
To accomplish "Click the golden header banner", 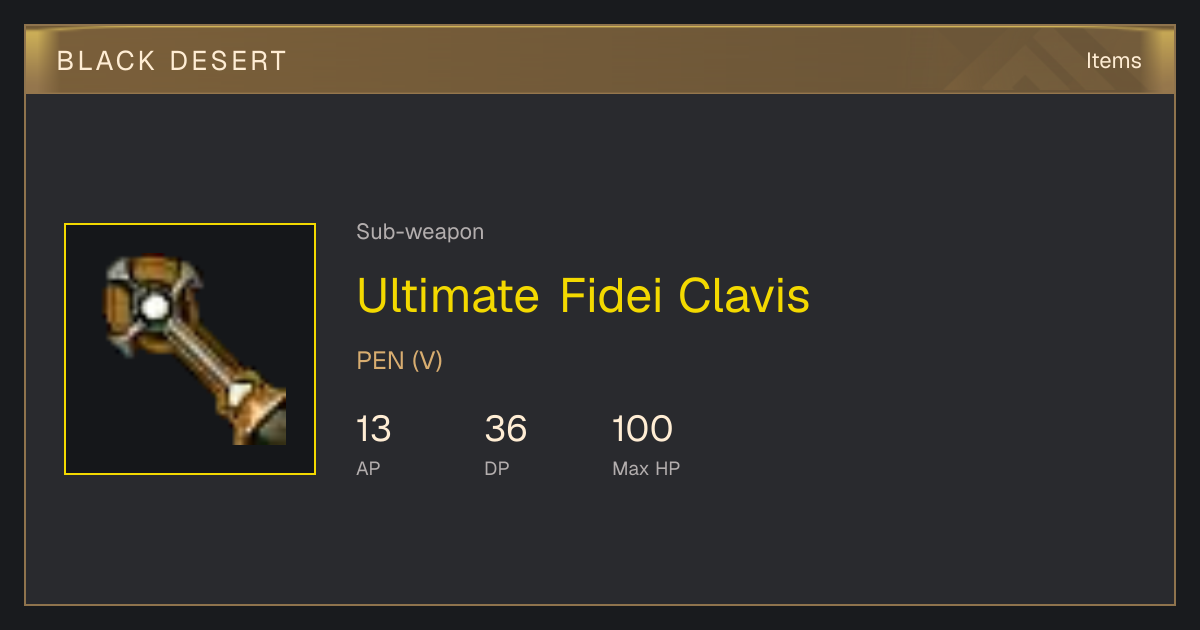I will (600, 60).
